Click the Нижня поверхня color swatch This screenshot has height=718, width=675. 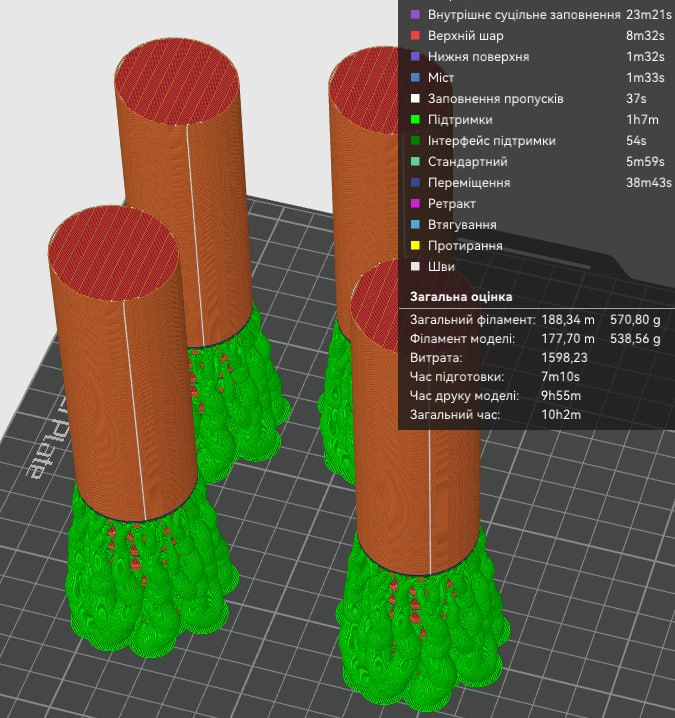(415, 57)
